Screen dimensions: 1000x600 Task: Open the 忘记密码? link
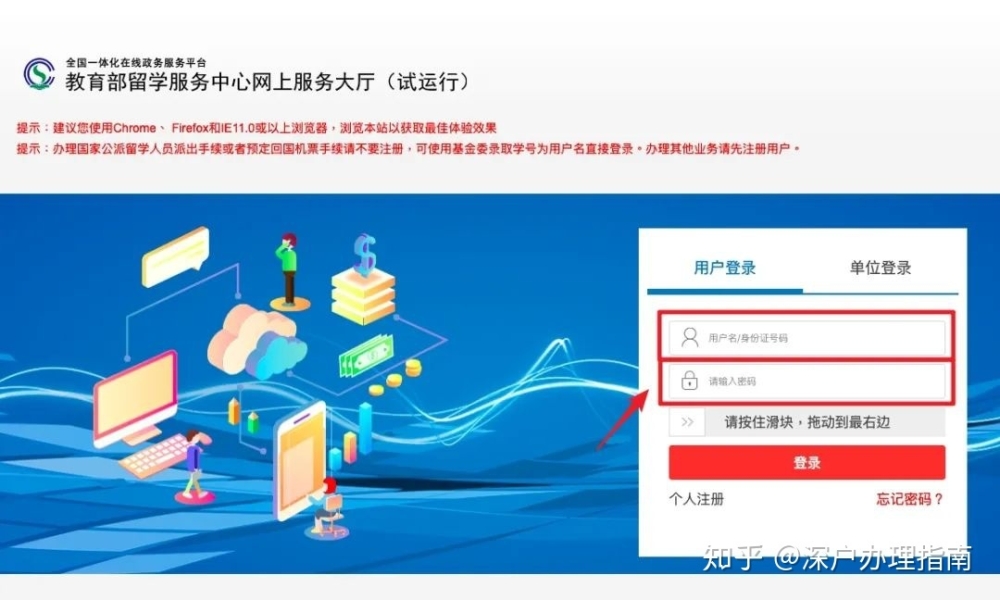point(909,499)
